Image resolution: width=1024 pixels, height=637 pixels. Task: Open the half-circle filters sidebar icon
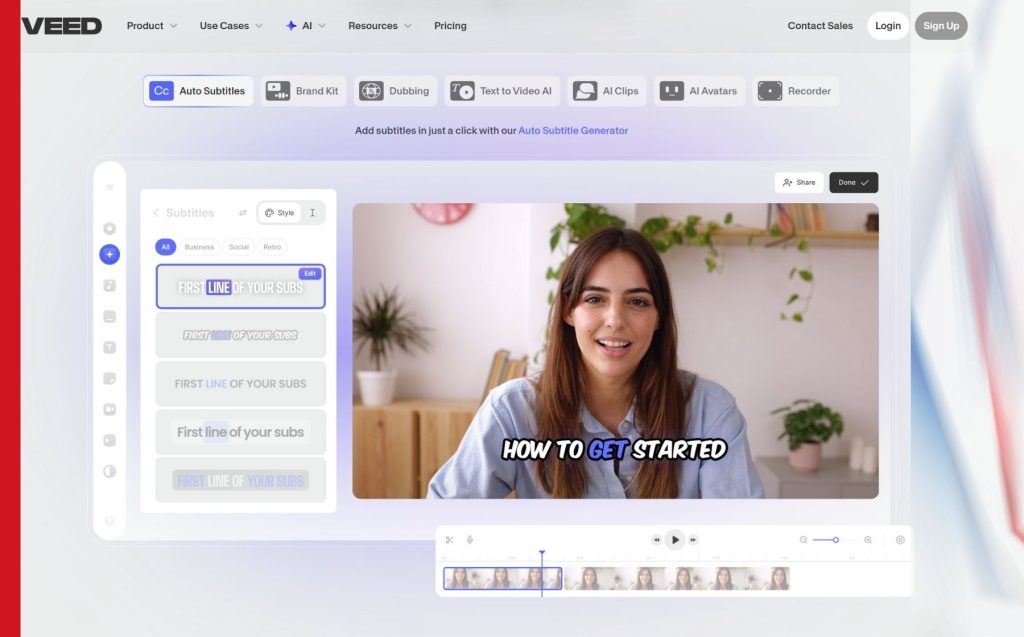pyautogui.click(x=110, y=471)
